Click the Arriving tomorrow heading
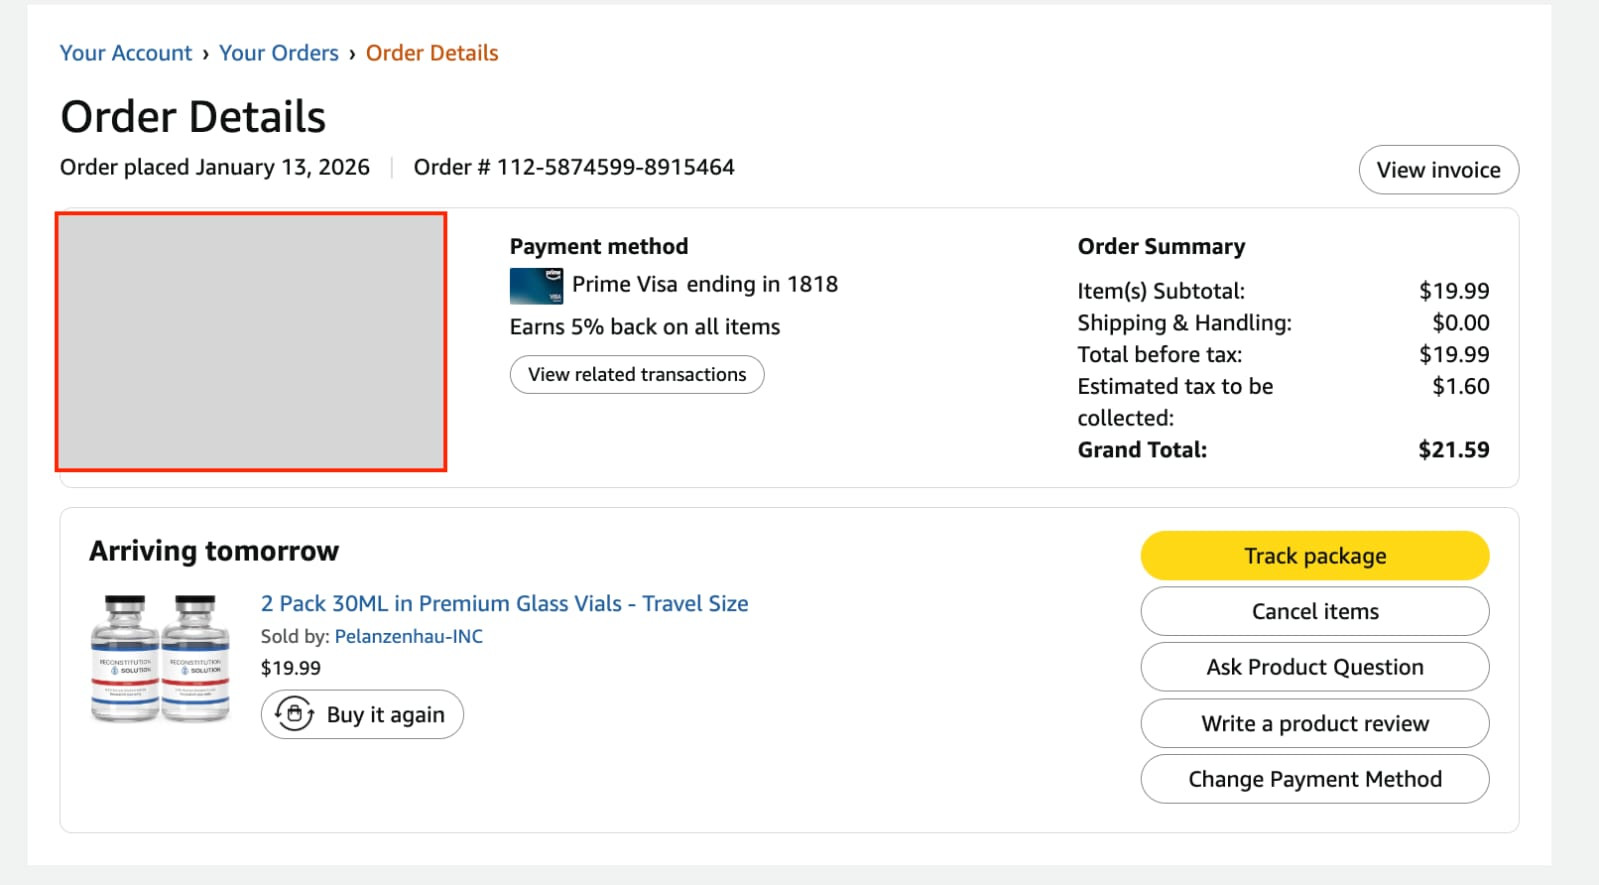The height and width of the screenshot is (885, 1599). pyautogui.click(x=214, y=551)
